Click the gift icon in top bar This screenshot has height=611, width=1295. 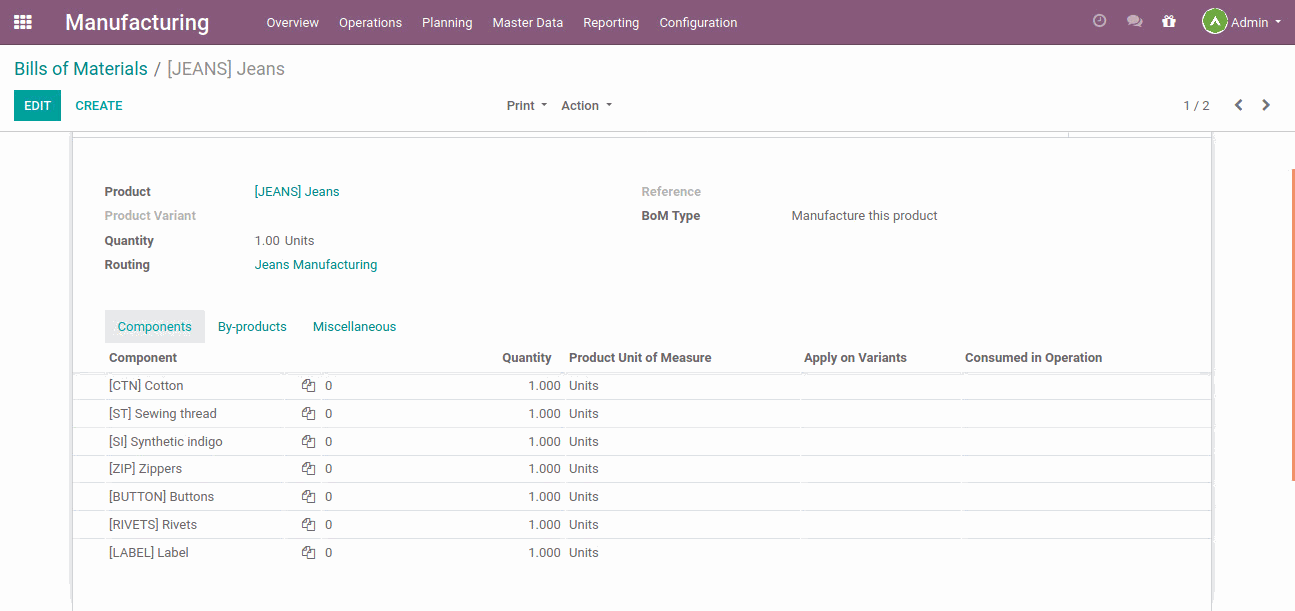(1168, 21)
